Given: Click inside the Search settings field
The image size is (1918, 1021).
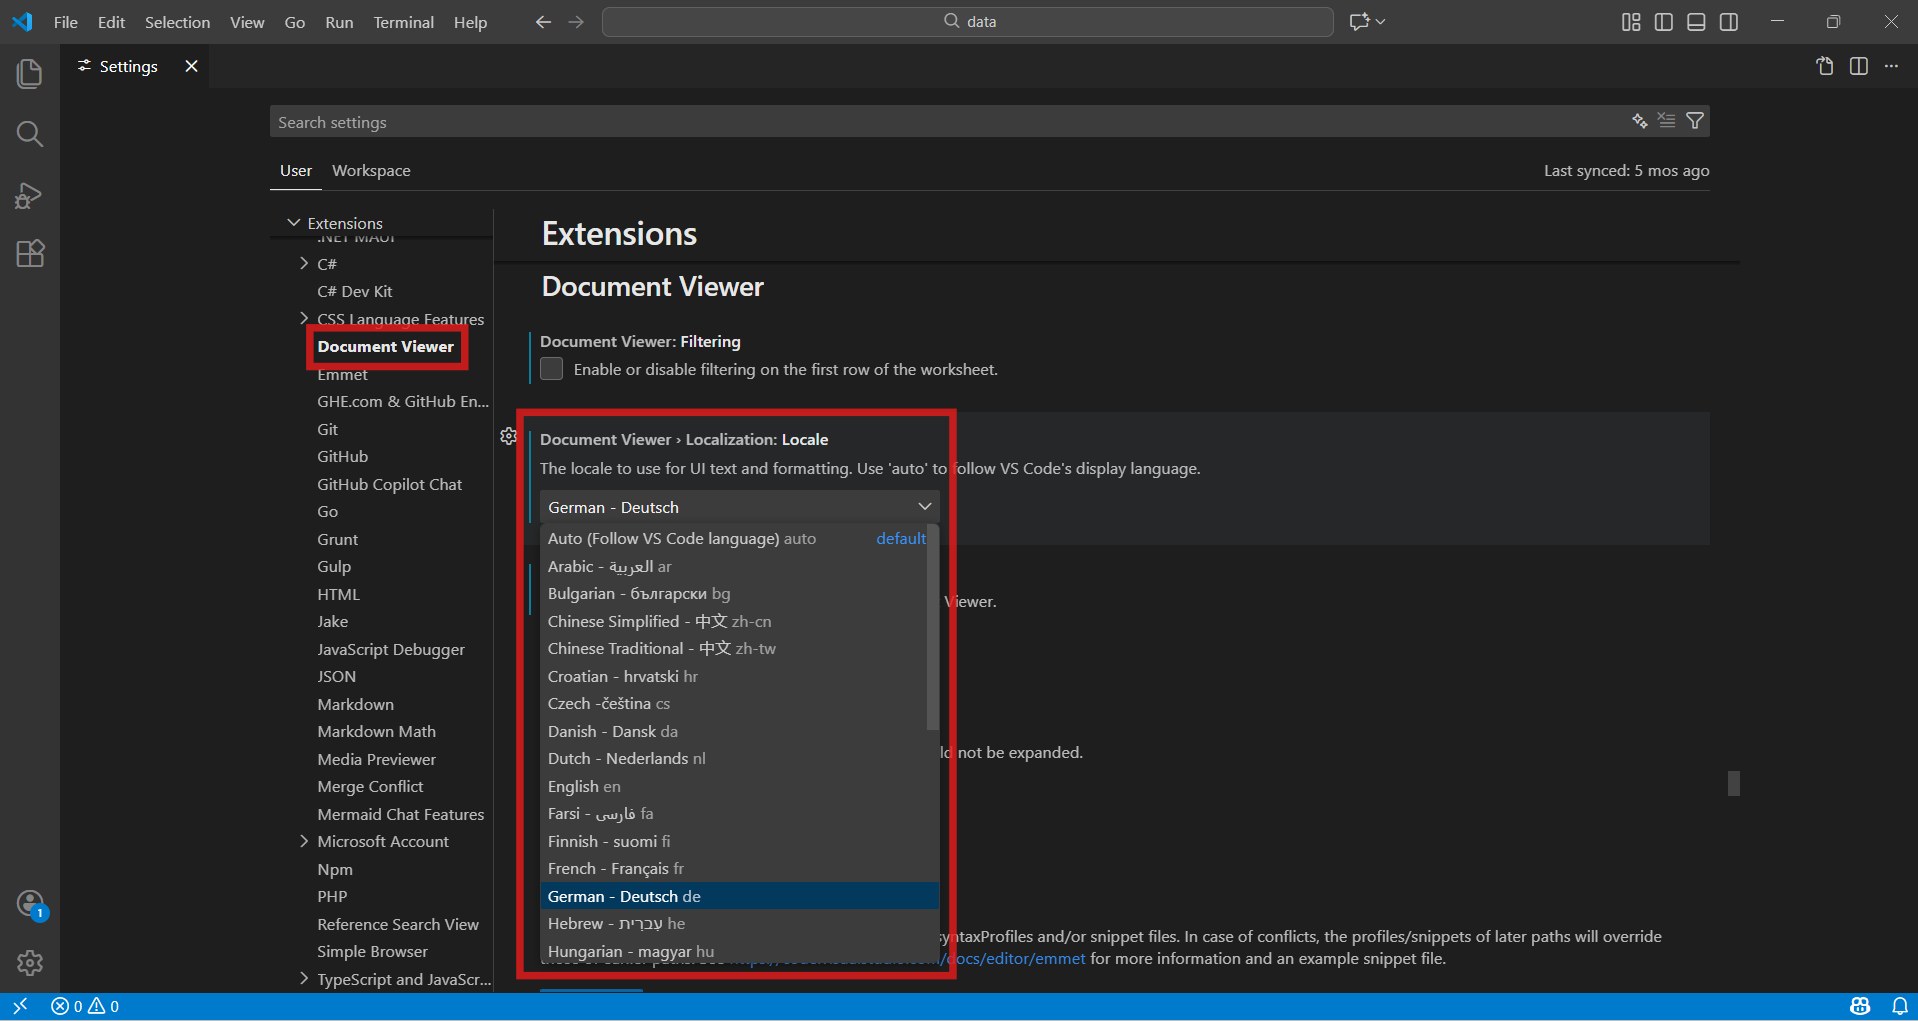Looking at the screenshot, I should (x=700, y=121).
